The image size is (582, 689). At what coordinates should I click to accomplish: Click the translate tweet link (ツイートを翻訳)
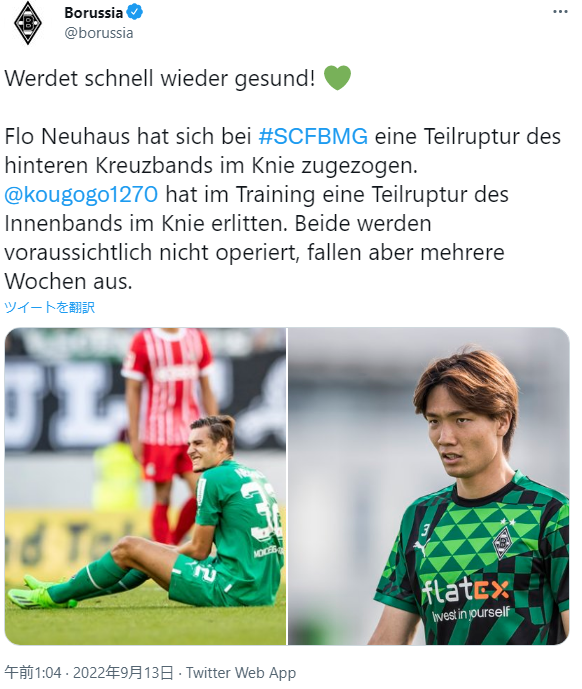[x=50, y=307]
